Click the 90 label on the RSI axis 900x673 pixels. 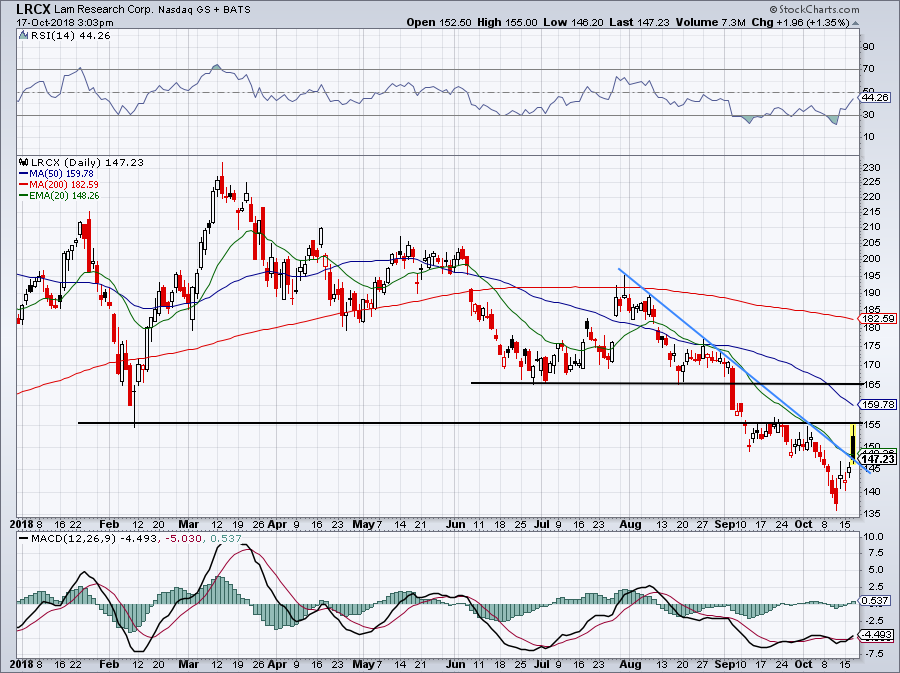[x=868, y=46]
